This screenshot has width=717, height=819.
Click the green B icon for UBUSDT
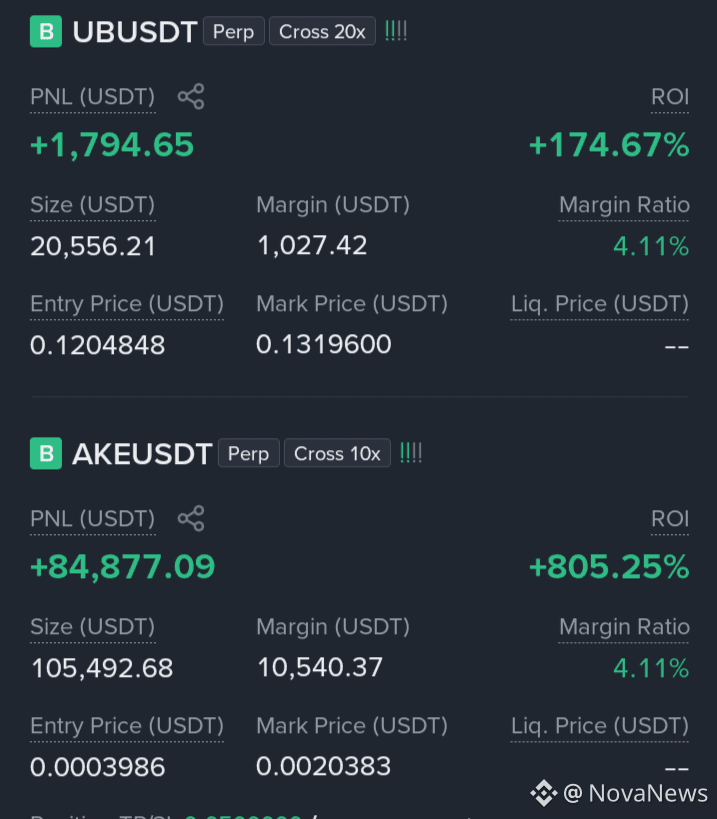coord(46,32)
